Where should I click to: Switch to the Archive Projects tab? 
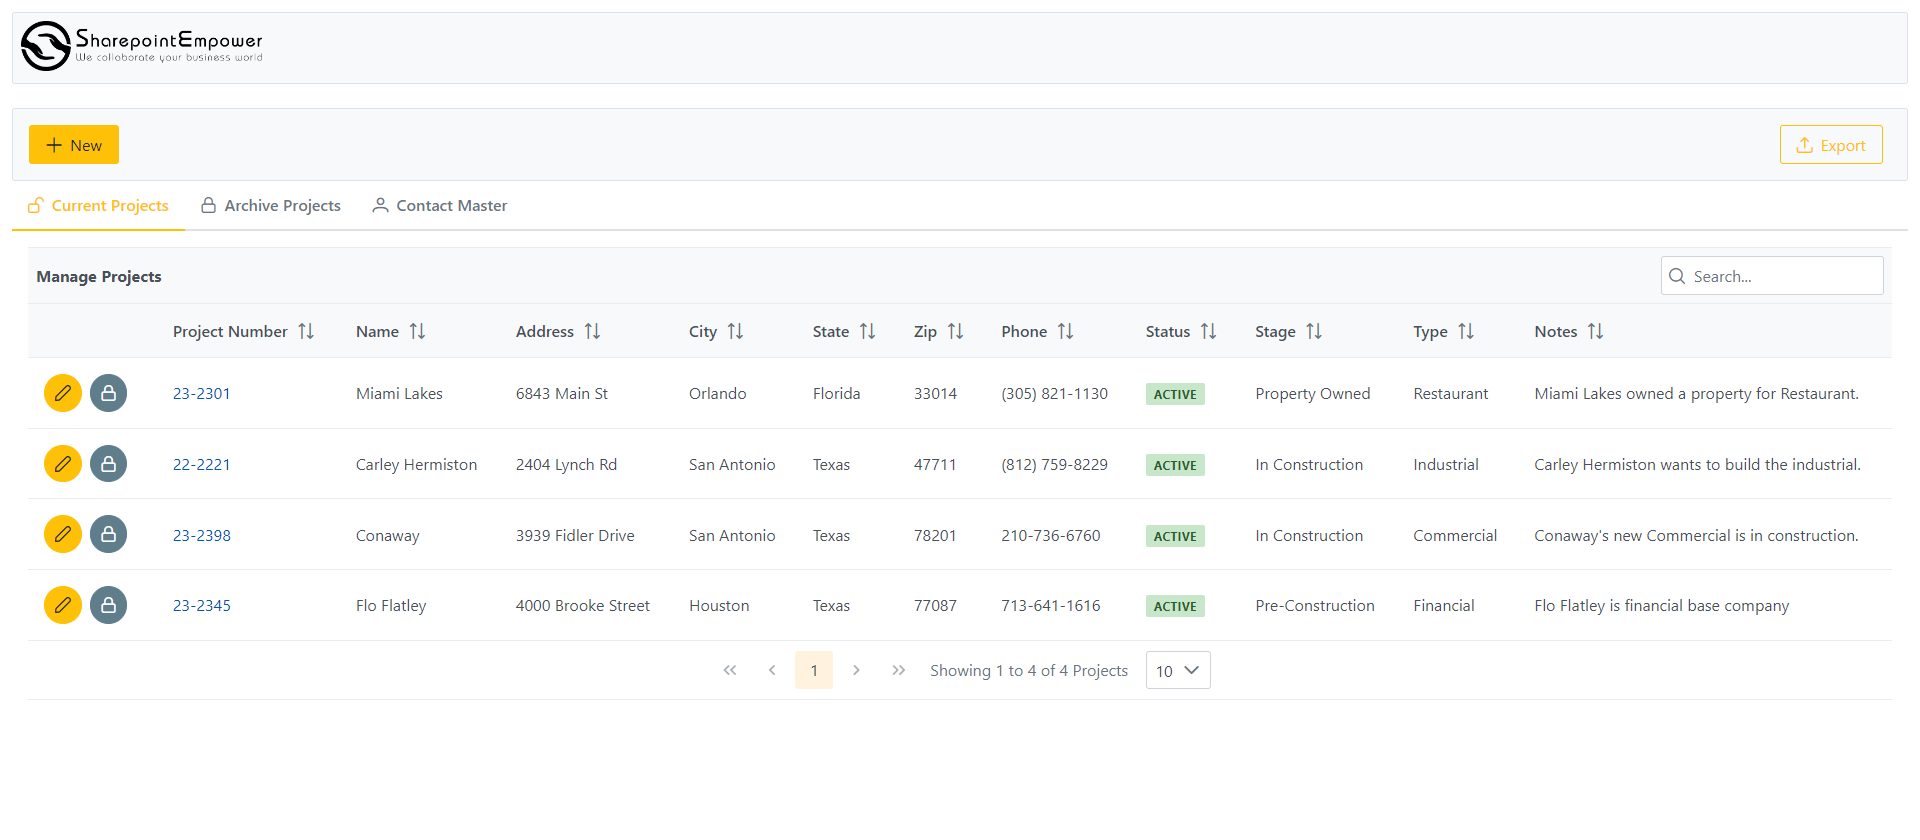pyautogui.click(x=271, y=205)
